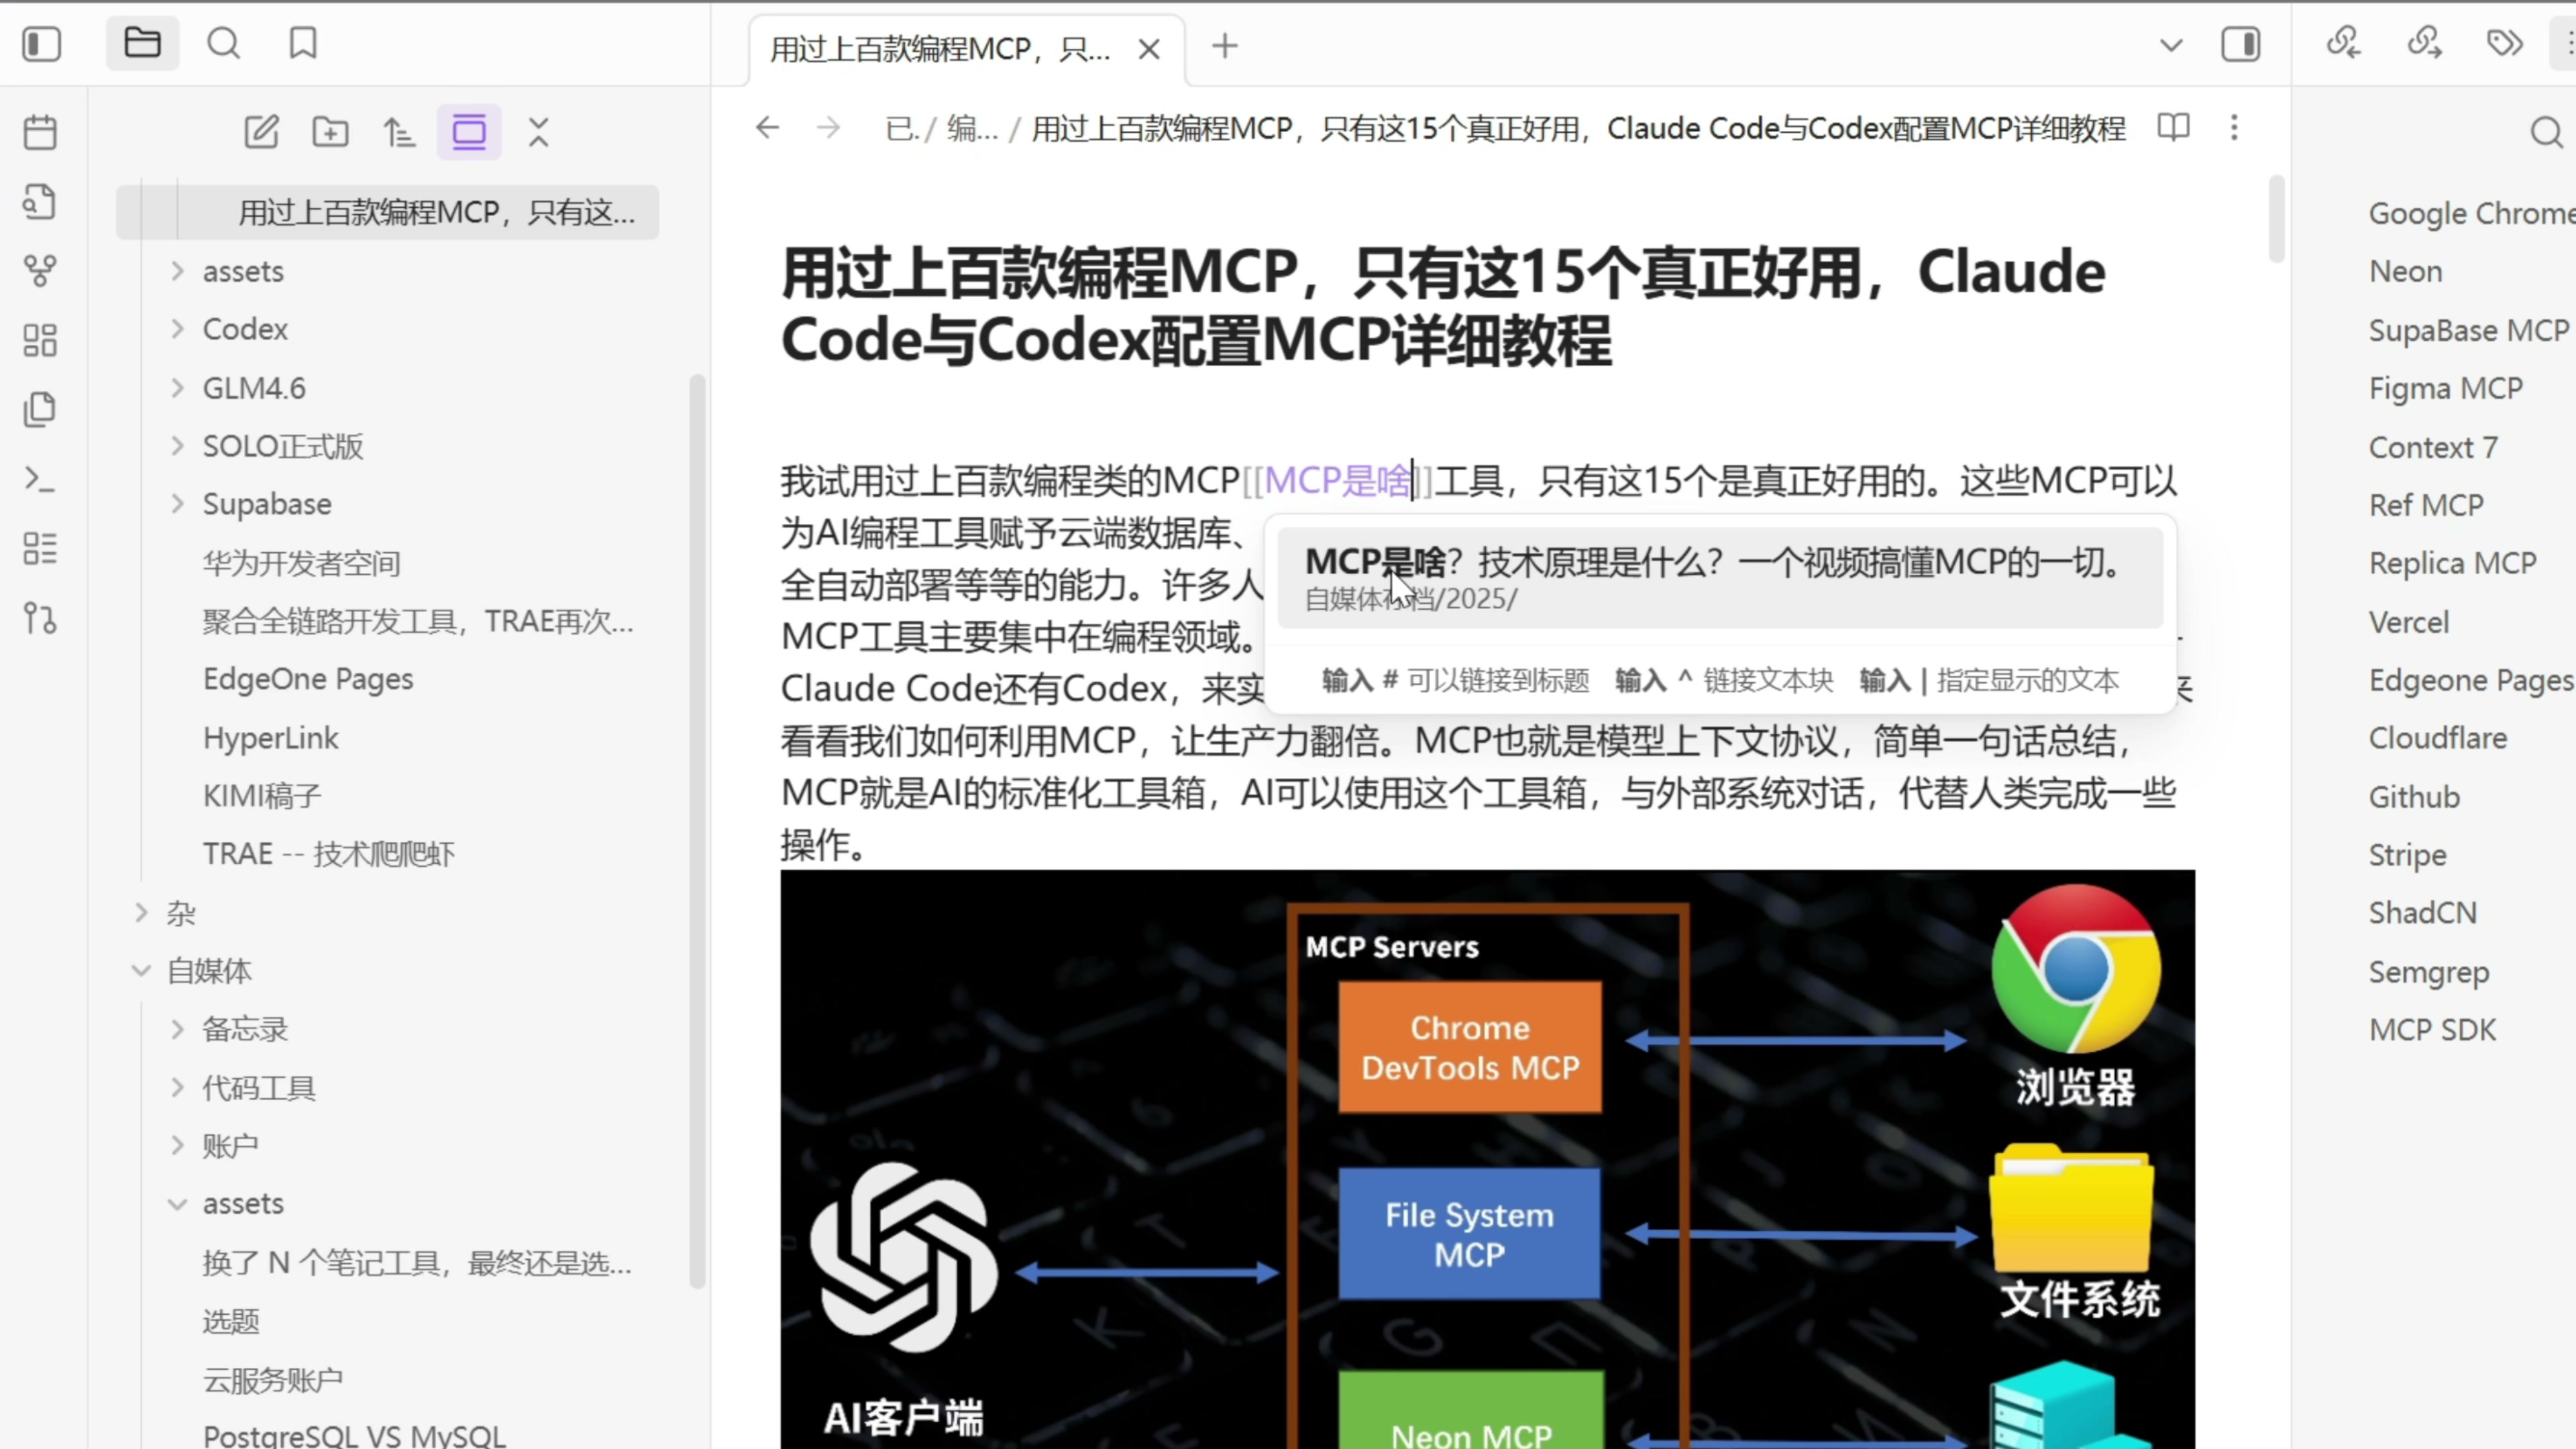
Task: Click the new note icon
Action: pyautogui.click(x=261, y=132)
